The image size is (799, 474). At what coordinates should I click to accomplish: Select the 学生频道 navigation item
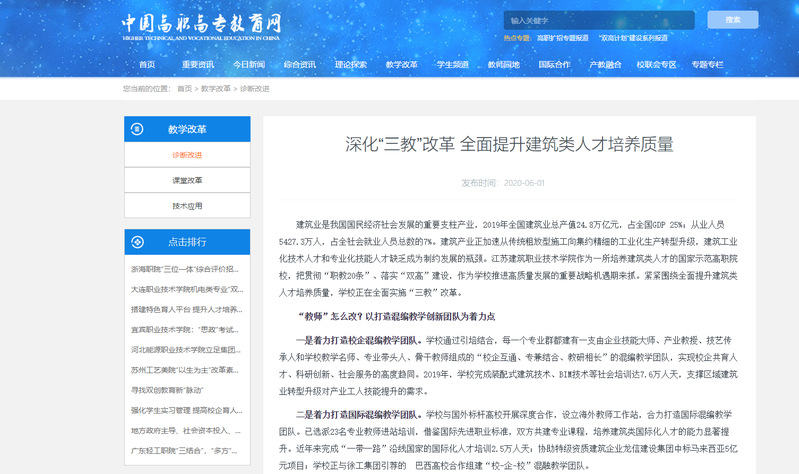(453, 64)
